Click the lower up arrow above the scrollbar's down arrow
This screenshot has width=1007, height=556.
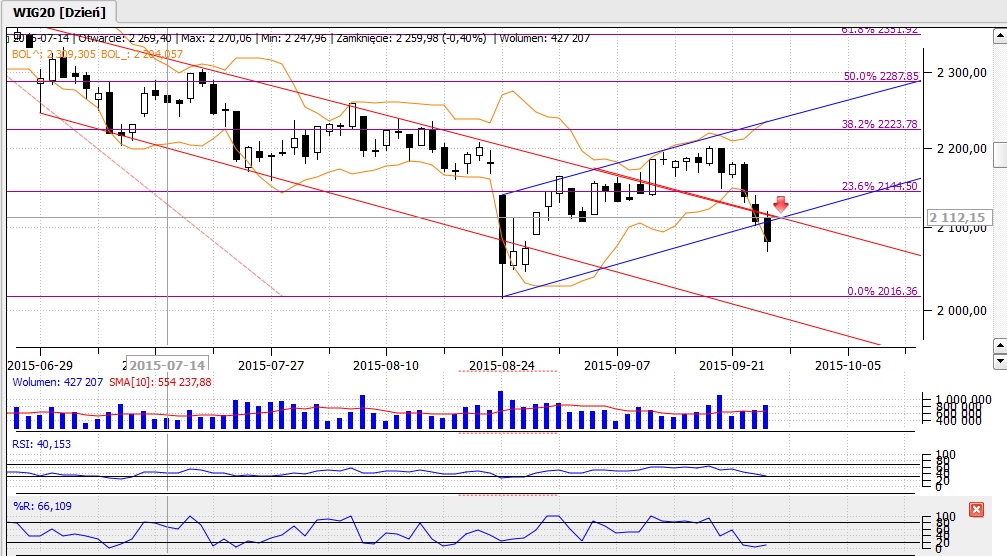pyautogui.click(x=999, y=346)
